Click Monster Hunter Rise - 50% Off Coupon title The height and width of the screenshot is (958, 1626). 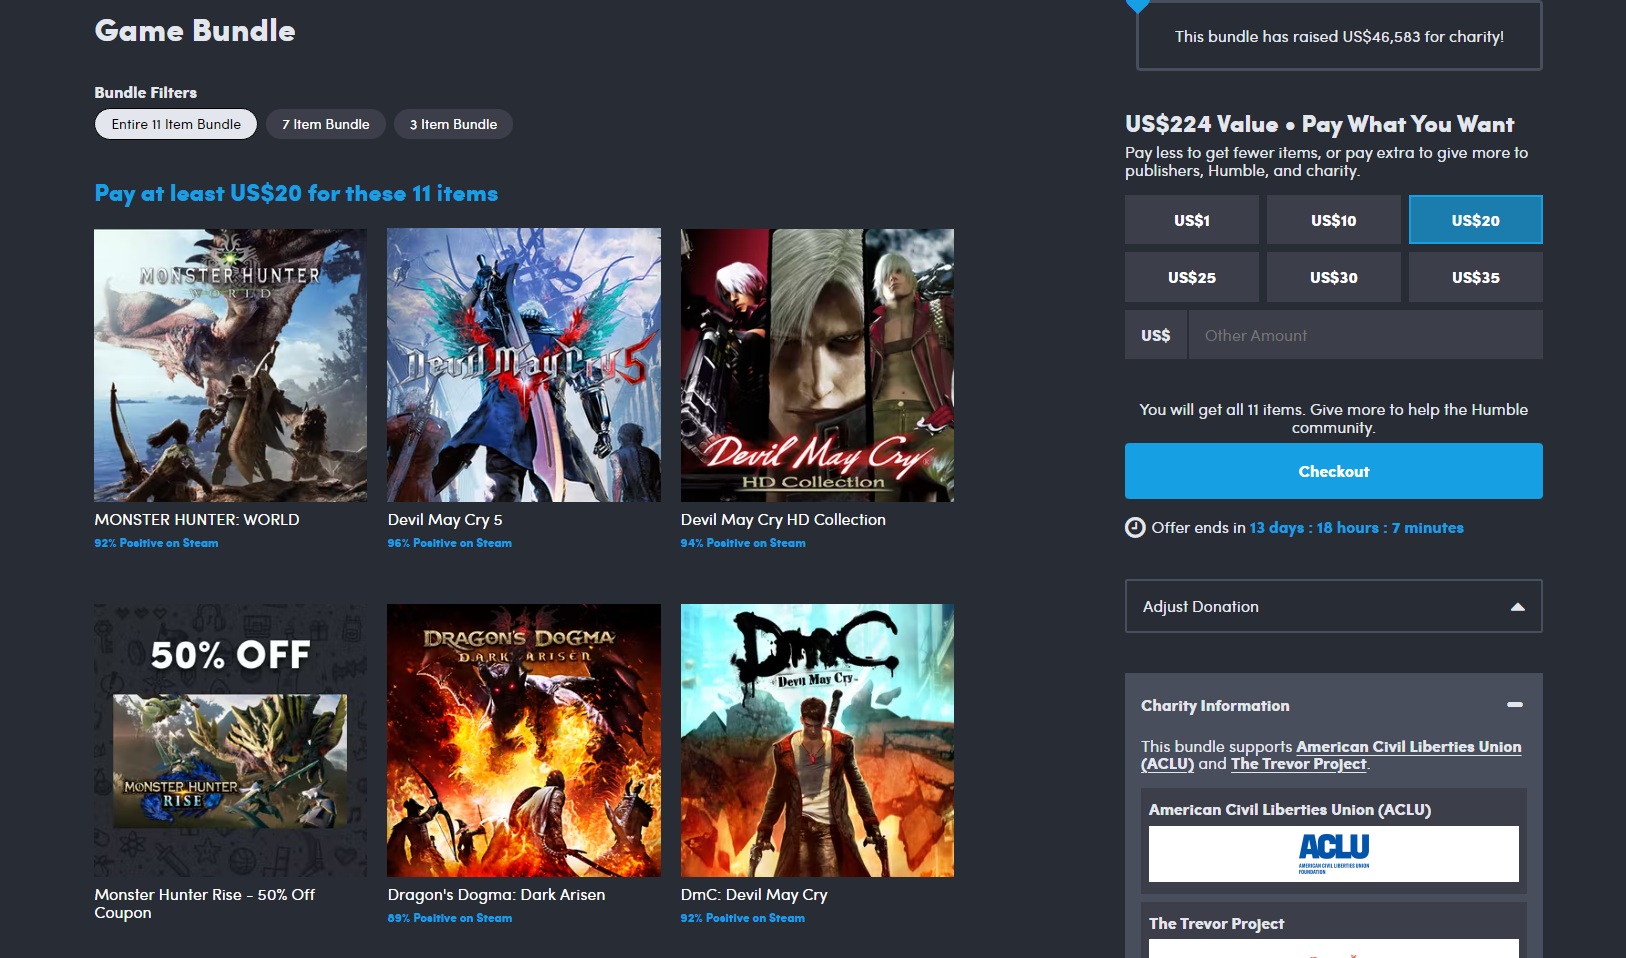click(205, 903)
